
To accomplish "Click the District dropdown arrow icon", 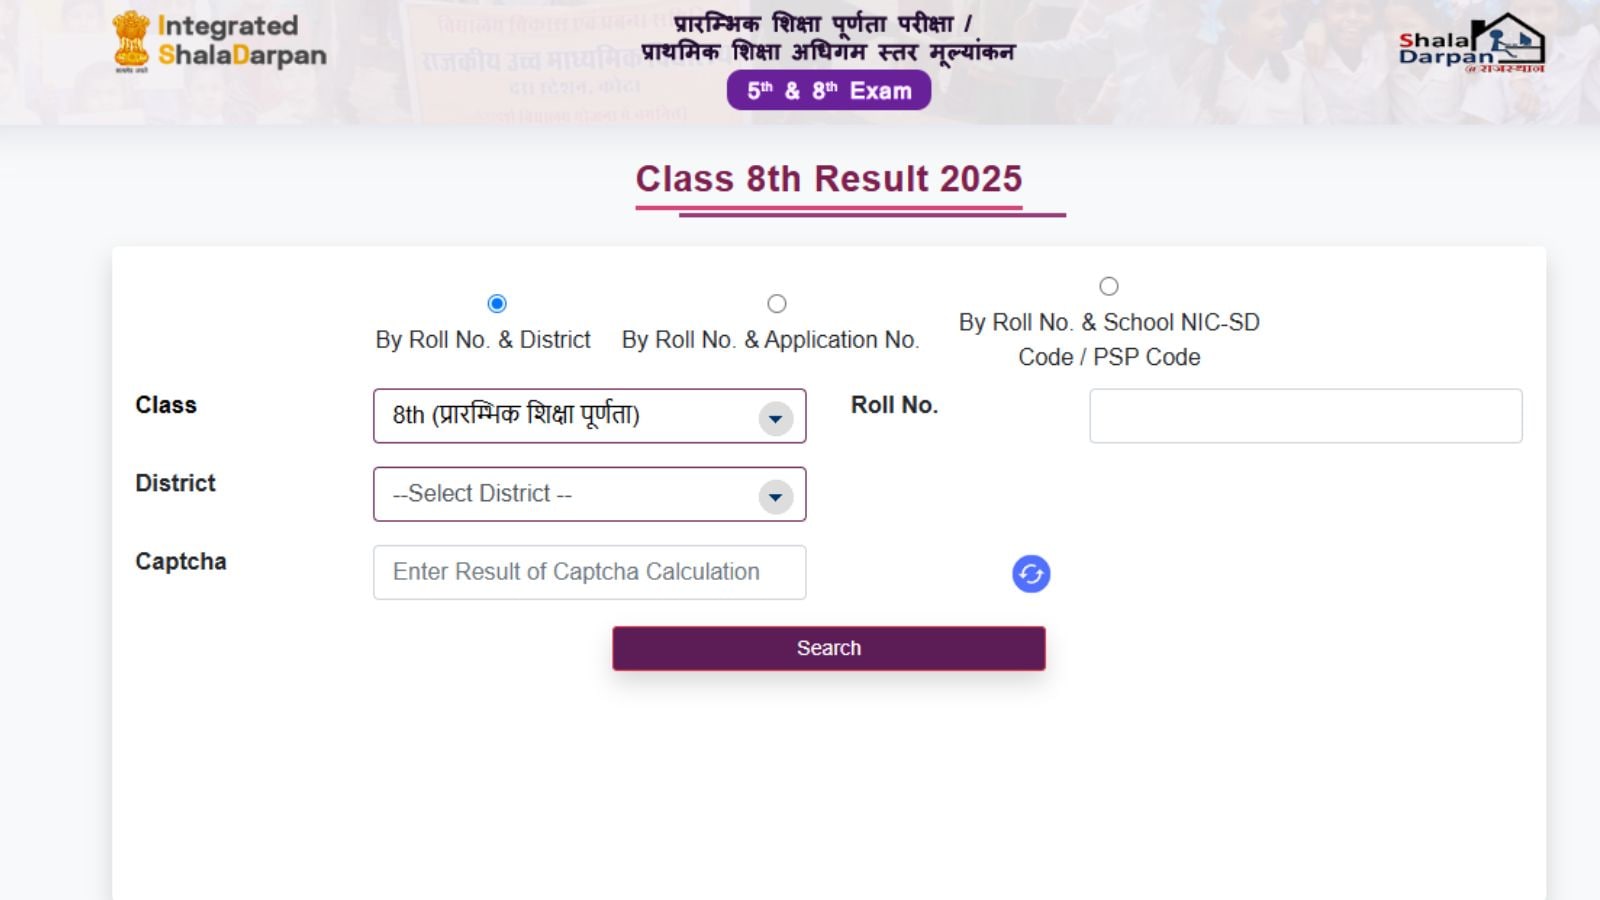I will [775, 496].
